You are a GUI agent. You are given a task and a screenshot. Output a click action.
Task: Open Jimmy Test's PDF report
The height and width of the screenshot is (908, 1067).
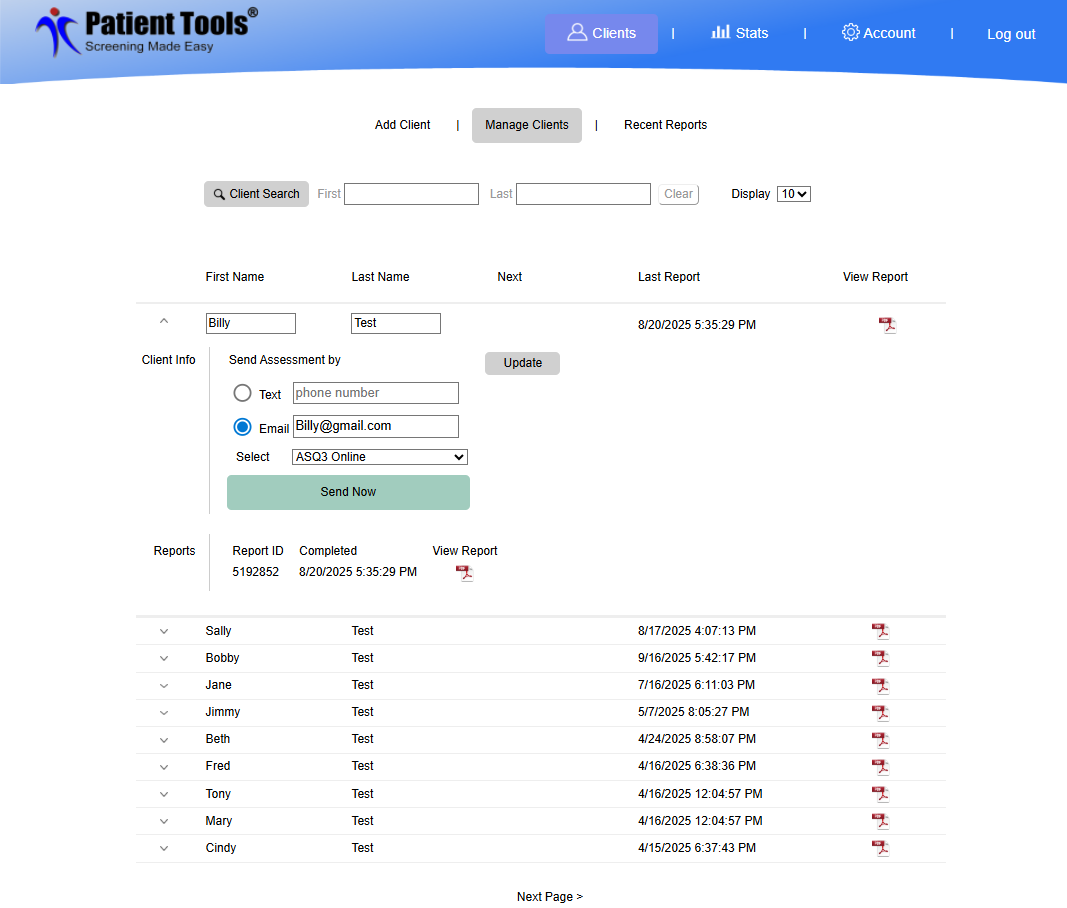pyautogui.click(x=880, y=712)
